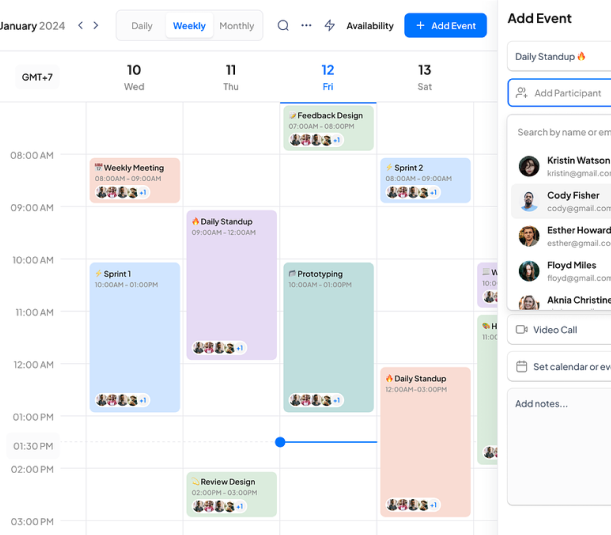Click the Availability link

pyautogui.click(x=370, y=26)
